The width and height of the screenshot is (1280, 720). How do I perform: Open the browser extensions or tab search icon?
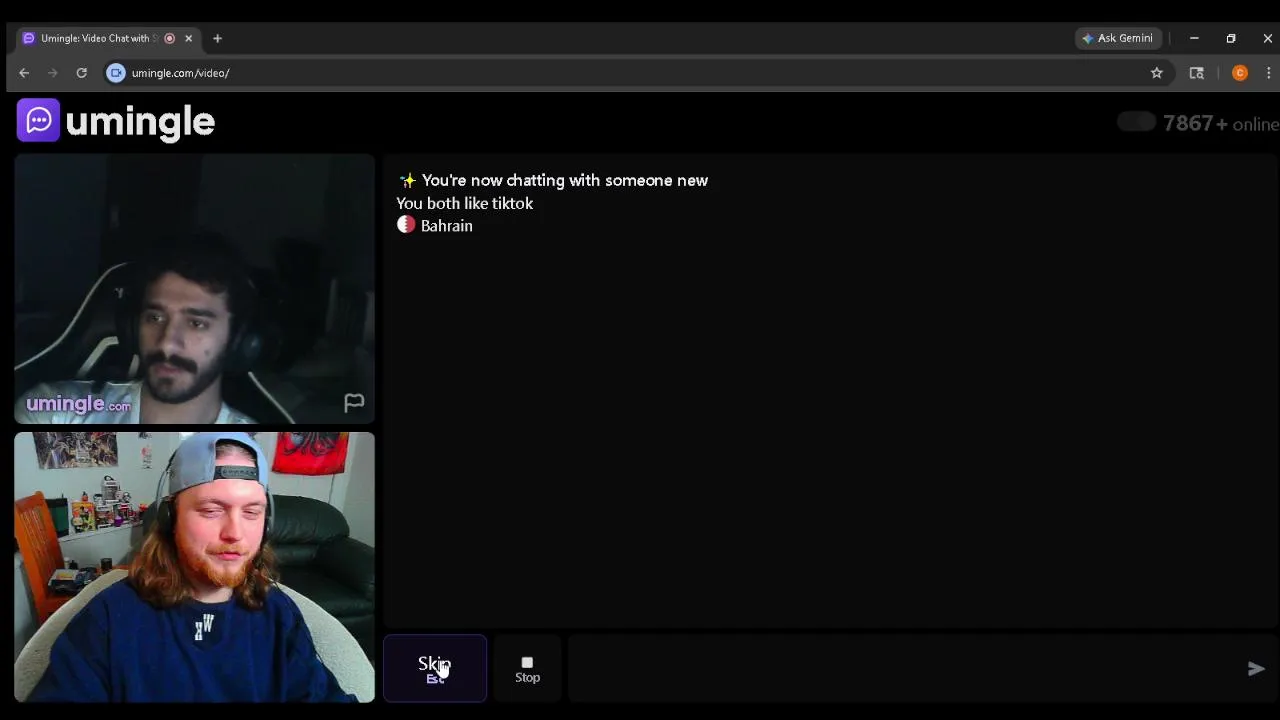tap(1196, 73)
